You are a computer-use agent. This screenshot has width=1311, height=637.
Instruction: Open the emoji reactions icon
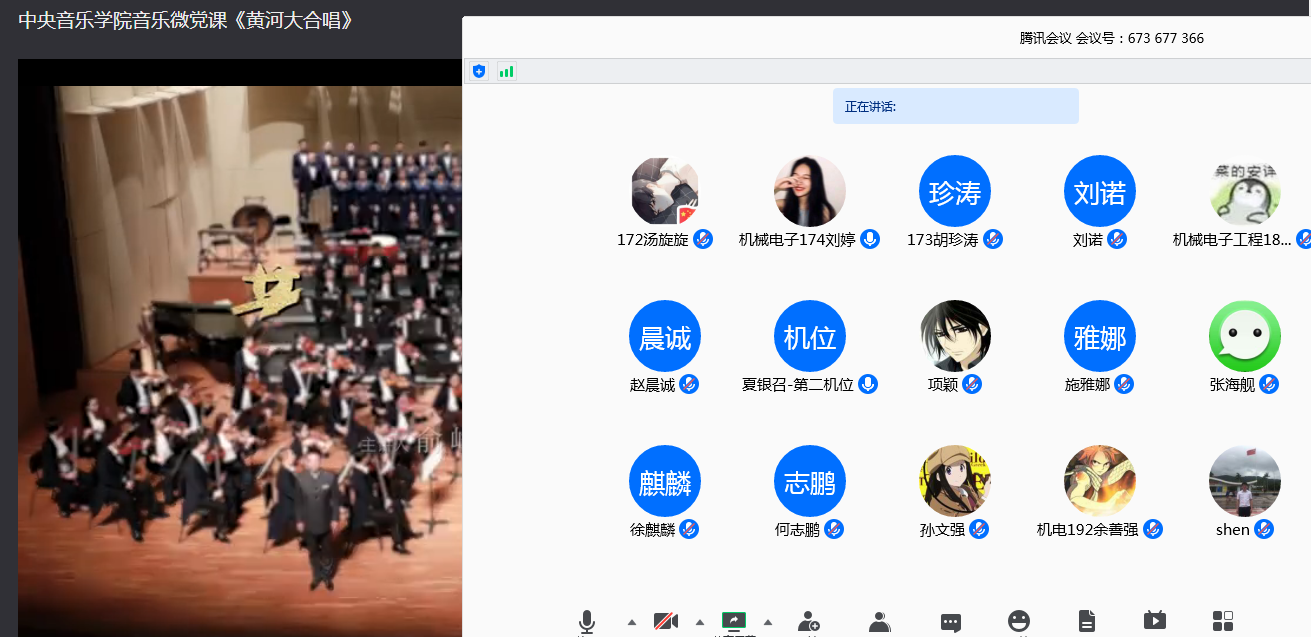tap(1019, 622)
